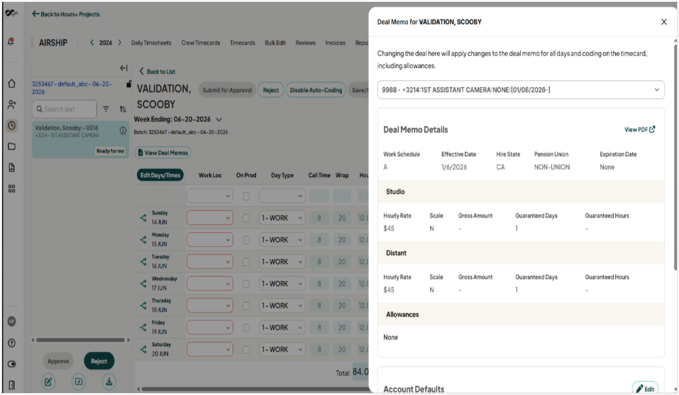Go back to Hours+ Projects
Image resolution: width=679 pixels, height=395 pixels.
coord(66,14)
